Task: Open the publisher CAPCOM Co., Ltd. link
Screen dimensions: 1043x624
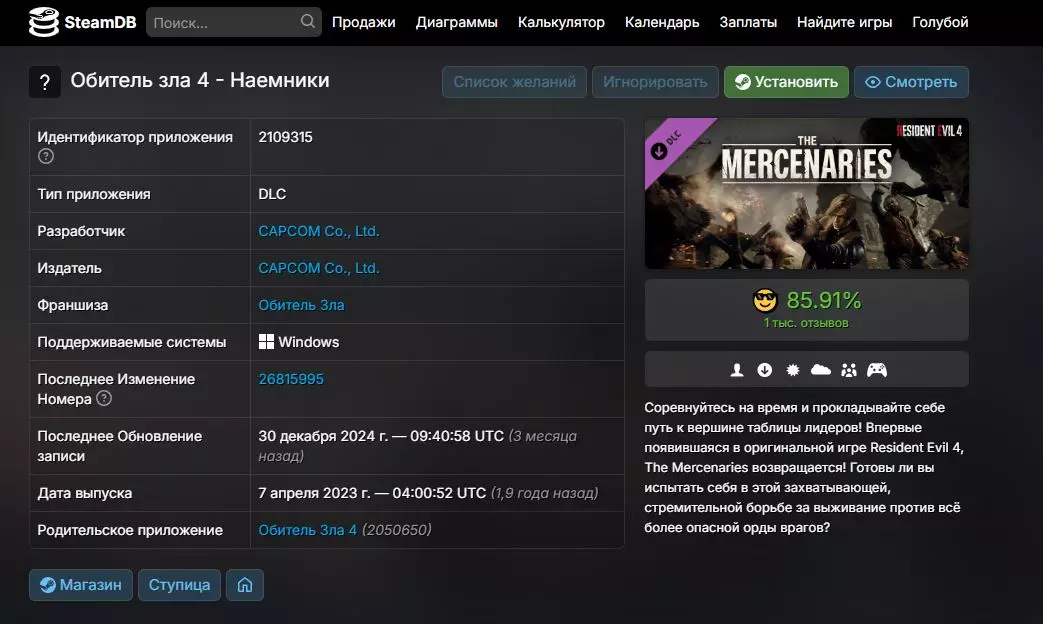Action: (x=319, y=268)
